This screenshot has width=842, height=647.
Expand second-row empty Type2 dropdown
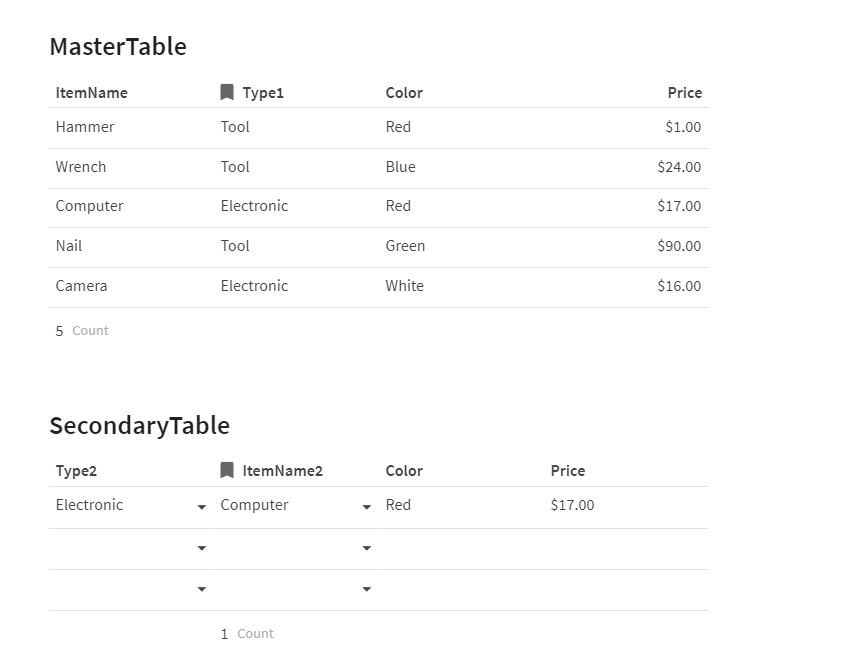coord(202,548)
